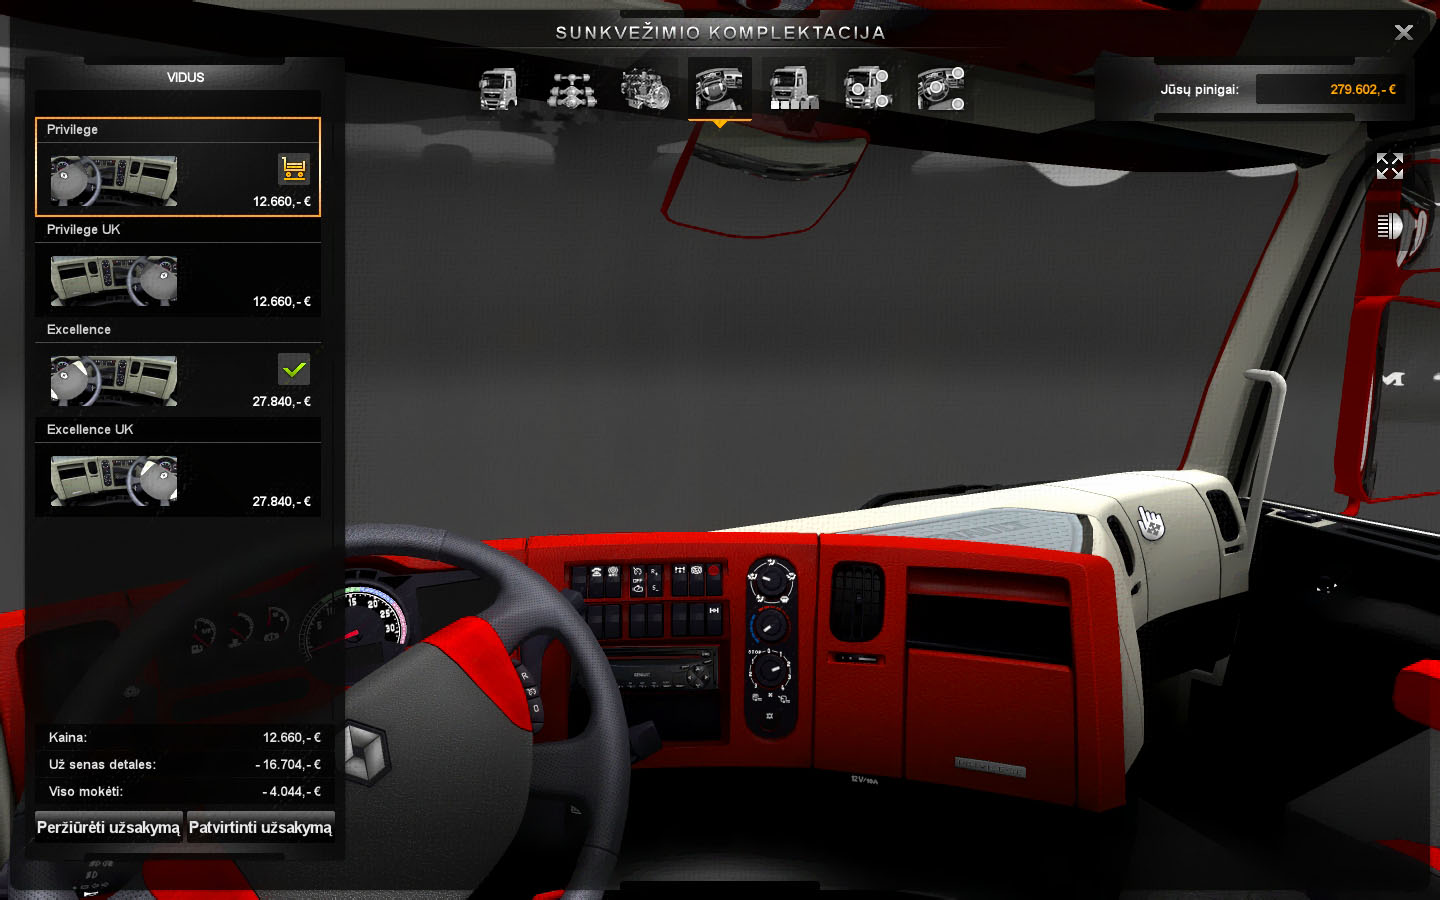The width and height of the screenshot is (1440, 900).
Task: Click the green checkmark on Excellence
Action: click(x=293, y=369)
